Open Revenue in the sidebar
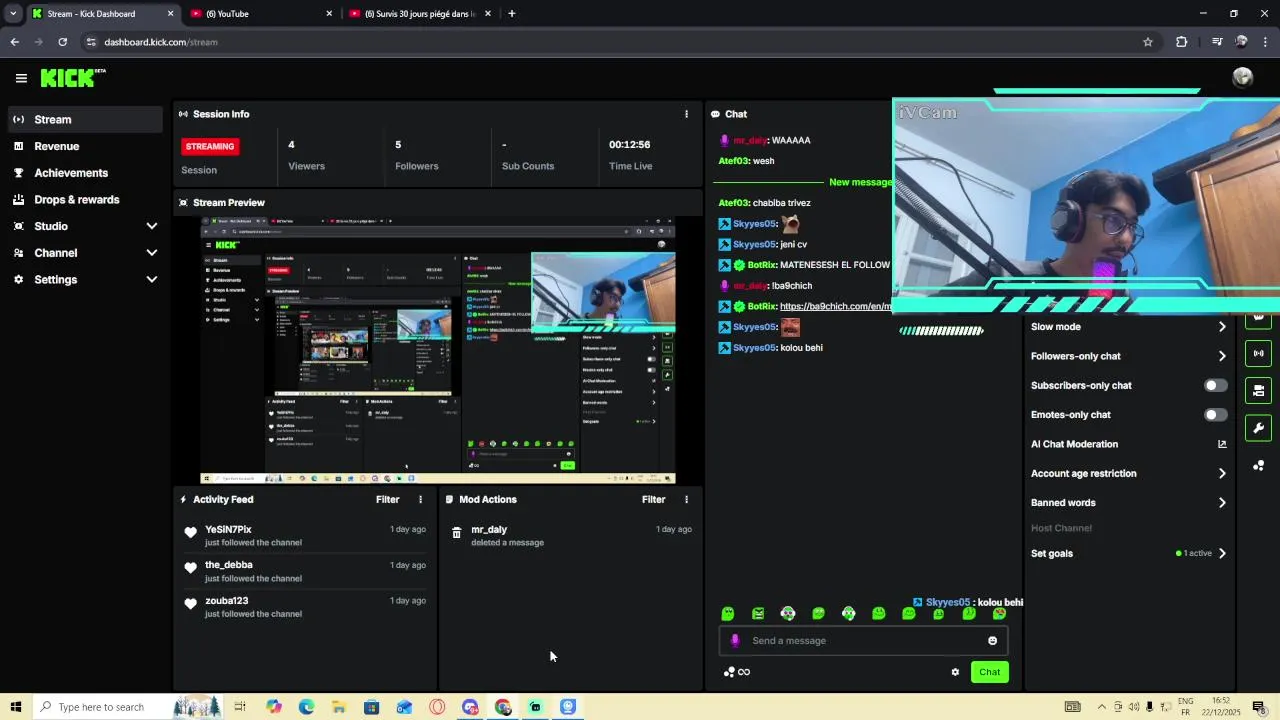The width and height of the screenshot is (1280, 720). click(85, 146)
